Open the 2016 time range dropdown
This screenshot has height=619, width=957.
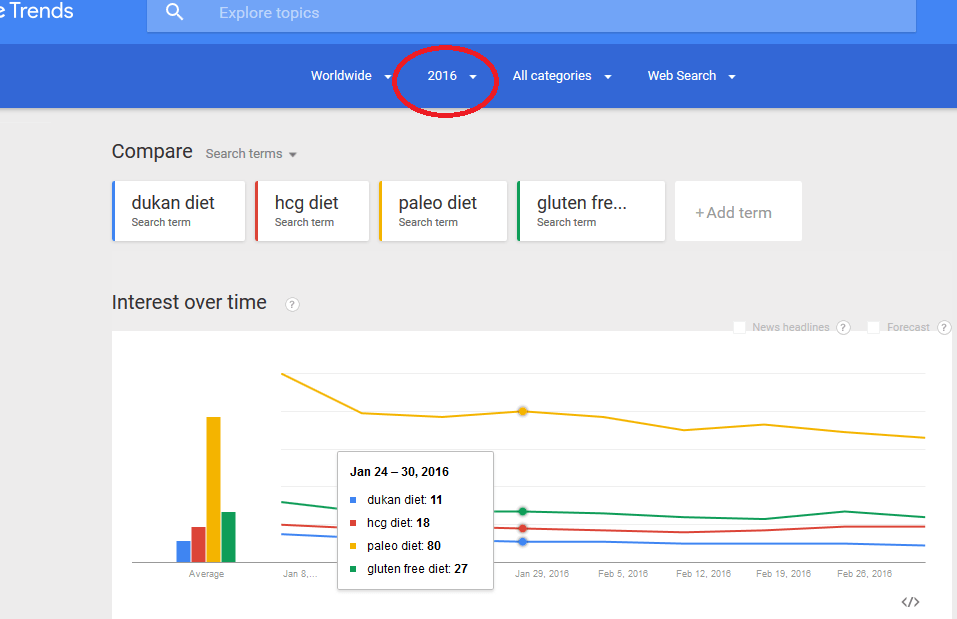[x=452, y=76]
